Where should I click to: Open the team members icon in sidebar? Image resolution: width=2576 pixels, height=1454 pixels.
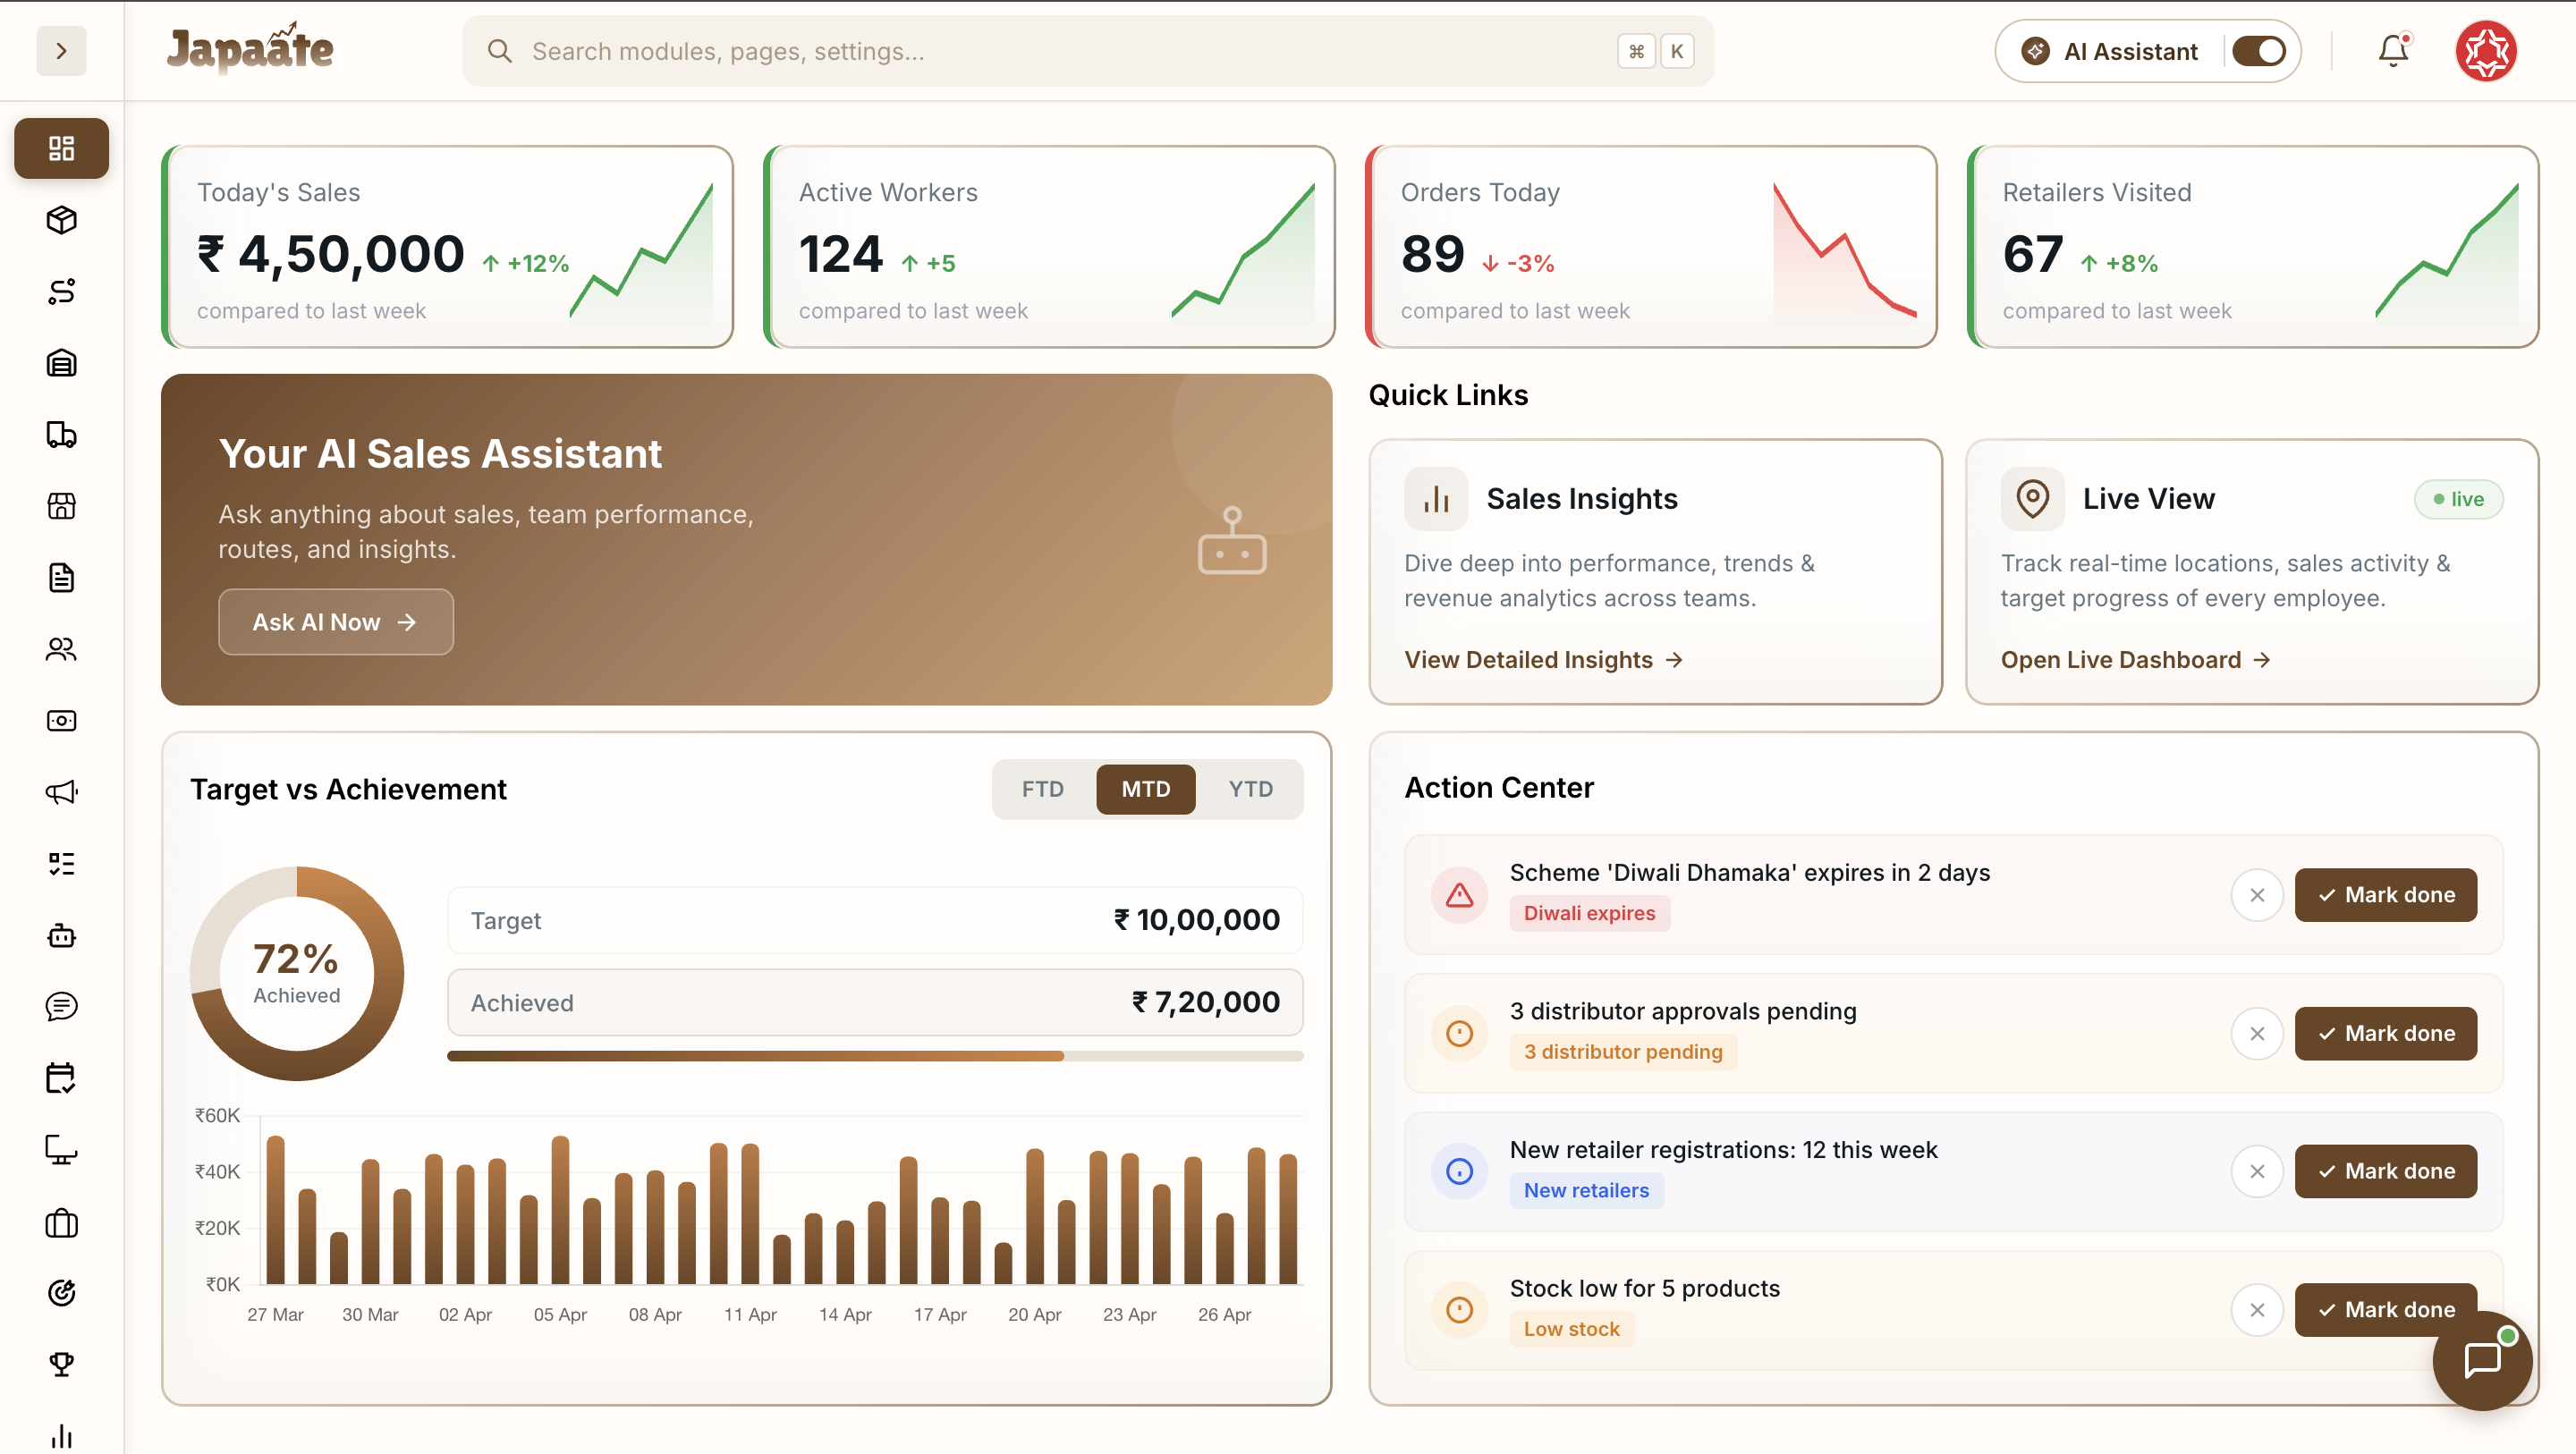point(61,649)
